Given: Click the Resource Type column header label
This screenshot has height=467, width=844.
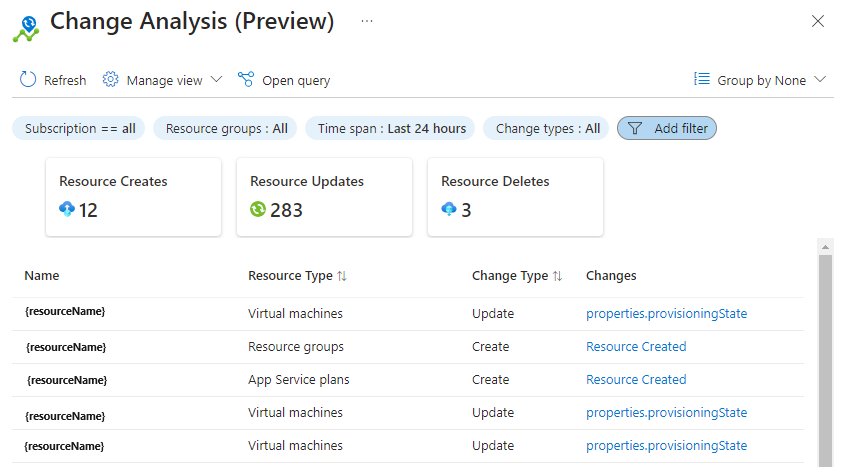Looking at the screenshot, I should click(290, 275).
